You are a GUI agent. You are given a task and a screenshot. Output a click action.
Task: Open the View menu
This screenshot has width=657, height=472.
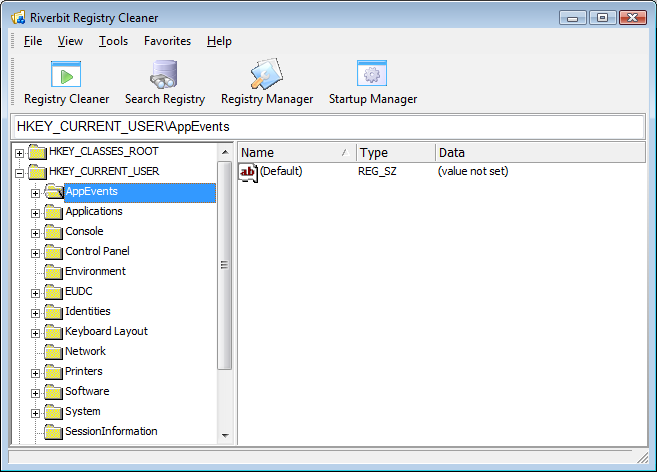(x=70, y=41)
